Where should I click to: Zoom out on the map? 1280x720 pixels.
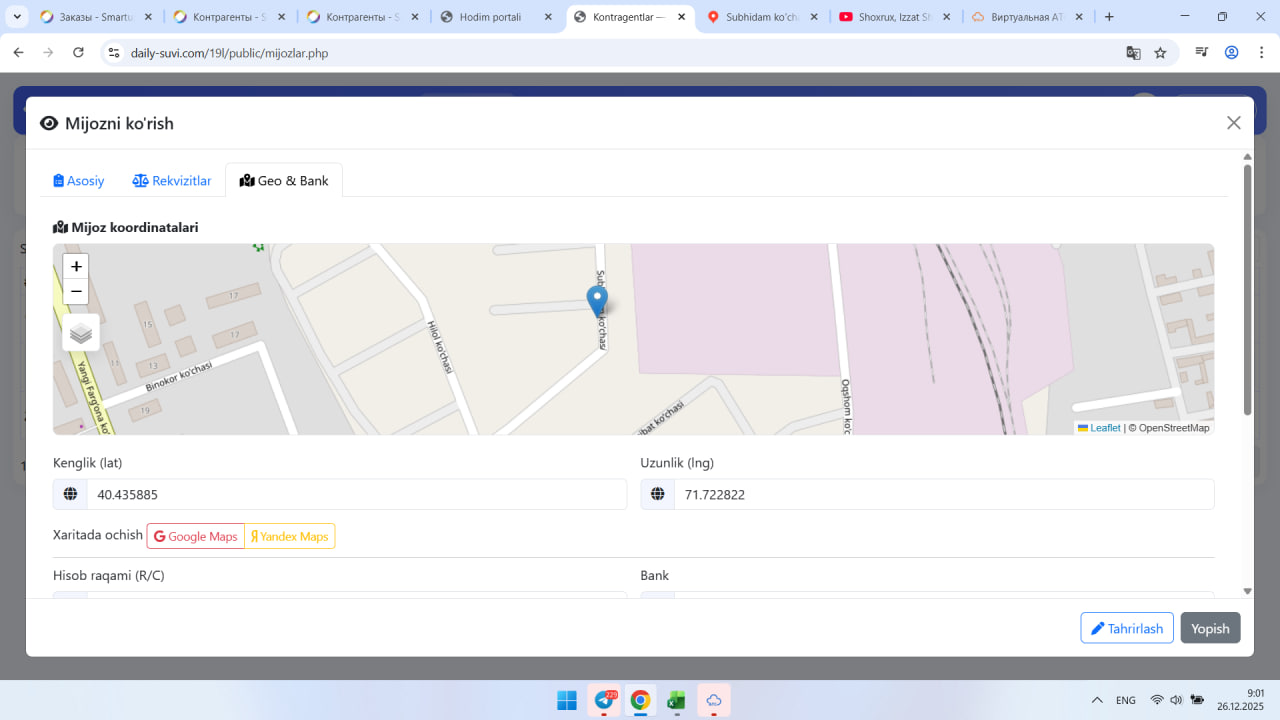click(76, 292)
